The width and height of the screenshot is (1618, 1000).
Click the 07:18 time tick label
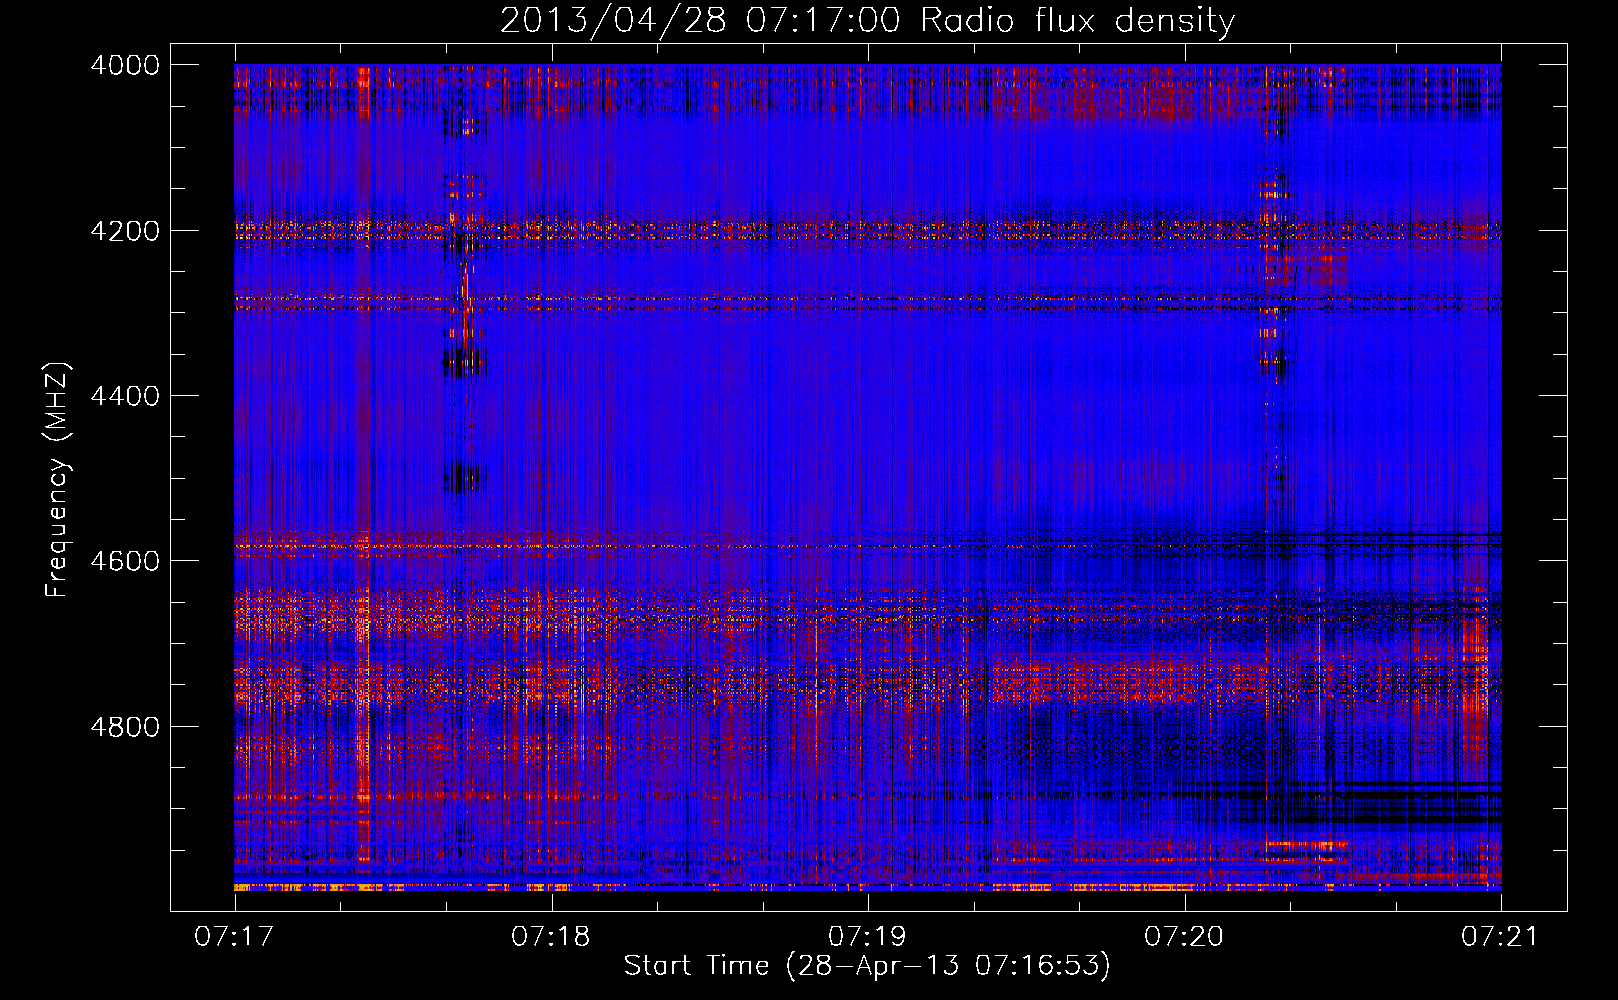[x=551, y=937]
